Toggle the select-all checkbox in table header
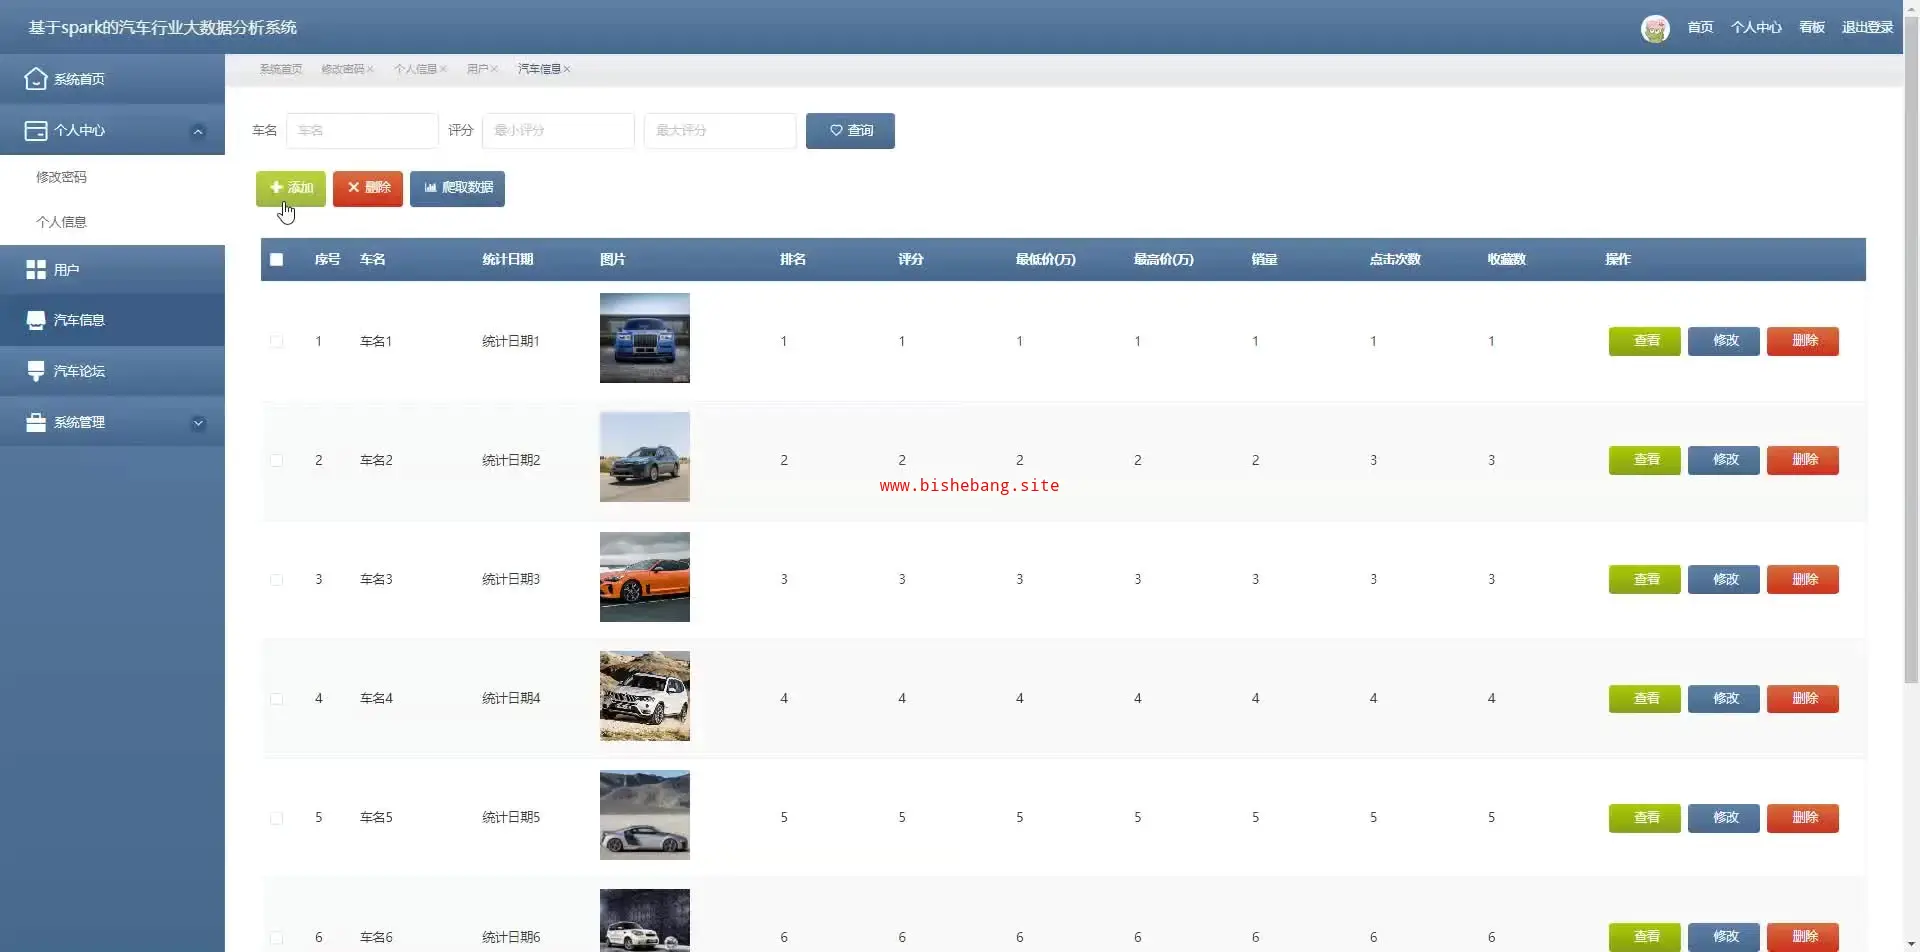The height and width of the screenshot is (952, 1920). point(277,259)
